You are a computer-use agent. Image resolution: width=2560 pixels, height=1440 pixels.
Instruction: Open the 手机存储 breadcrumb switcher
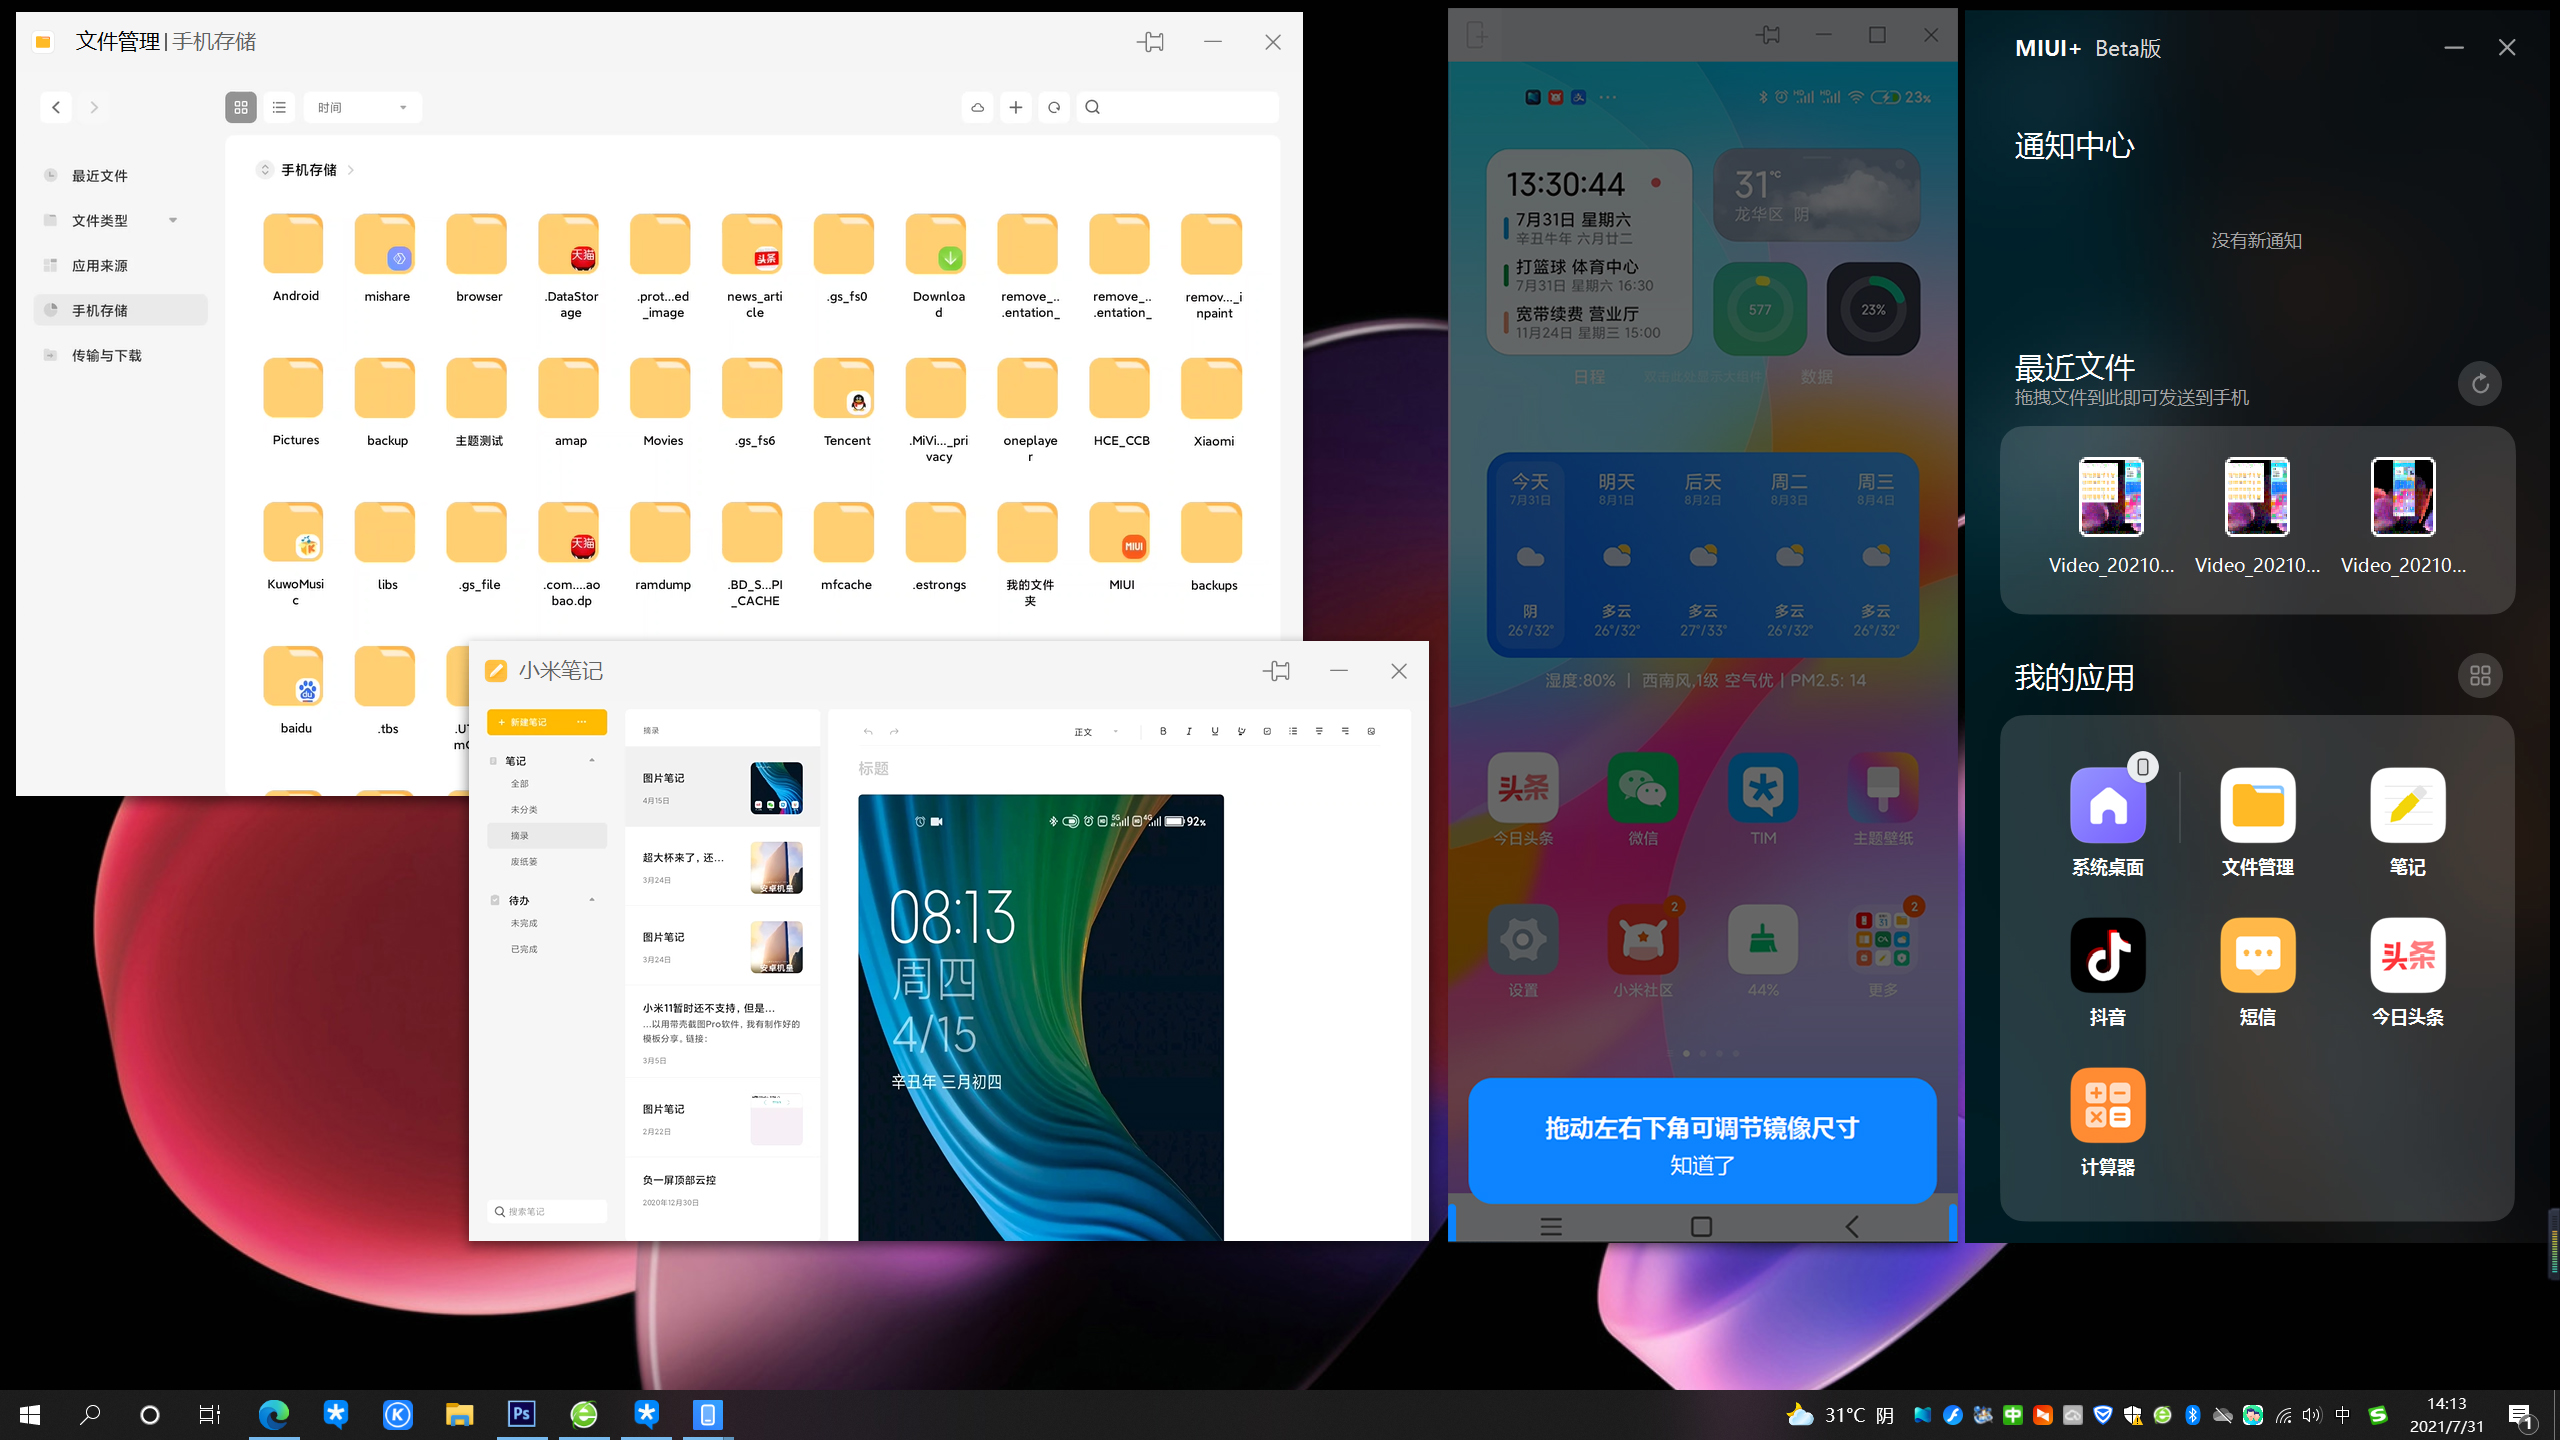[265, 170]
